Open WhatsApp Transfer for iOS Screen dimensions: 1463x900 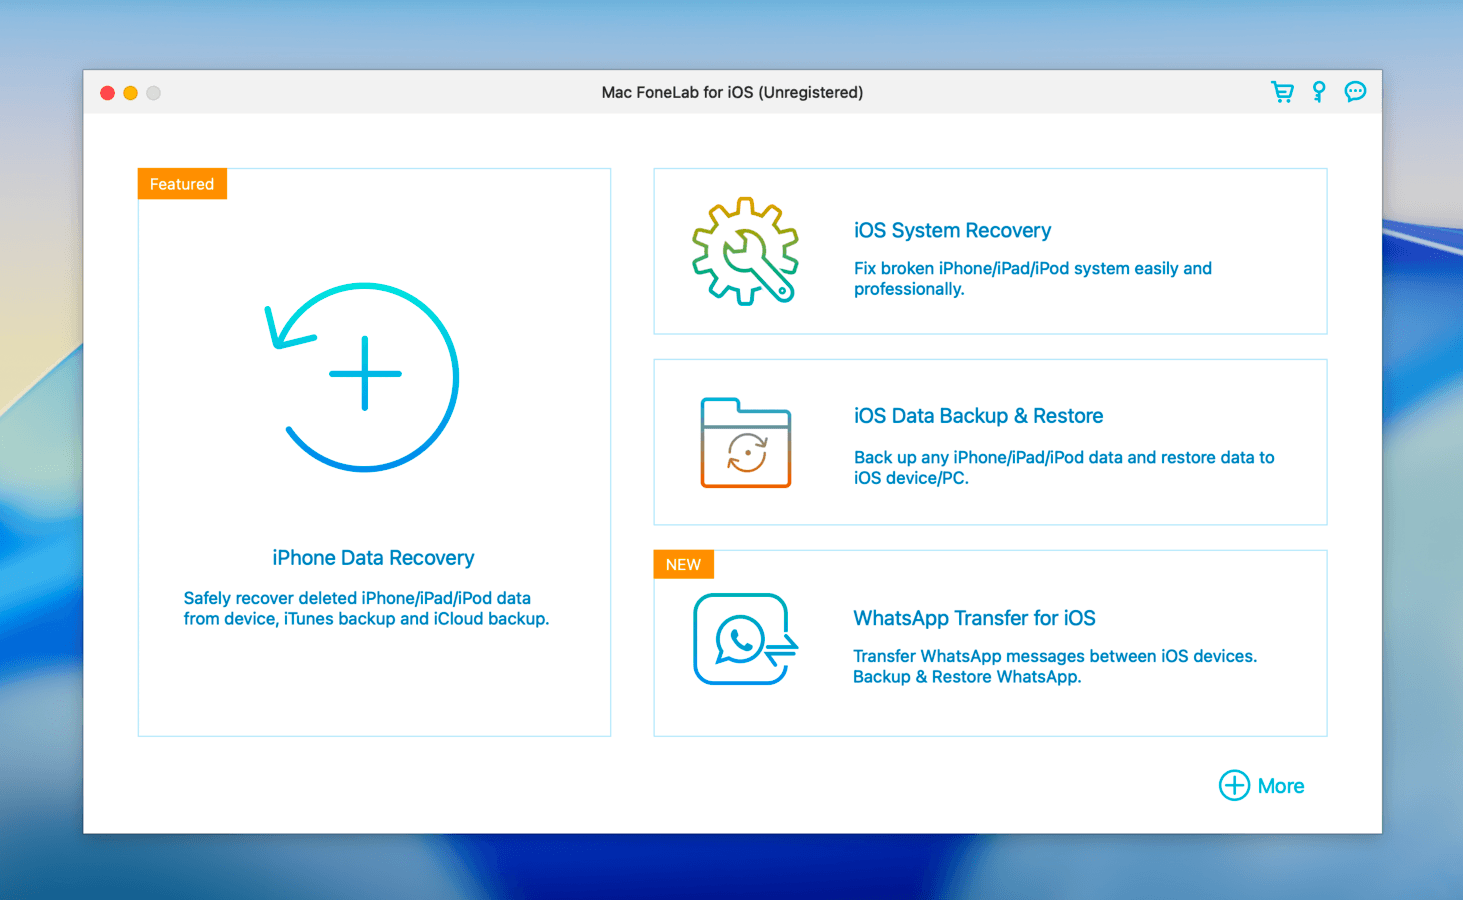point(990,643)
